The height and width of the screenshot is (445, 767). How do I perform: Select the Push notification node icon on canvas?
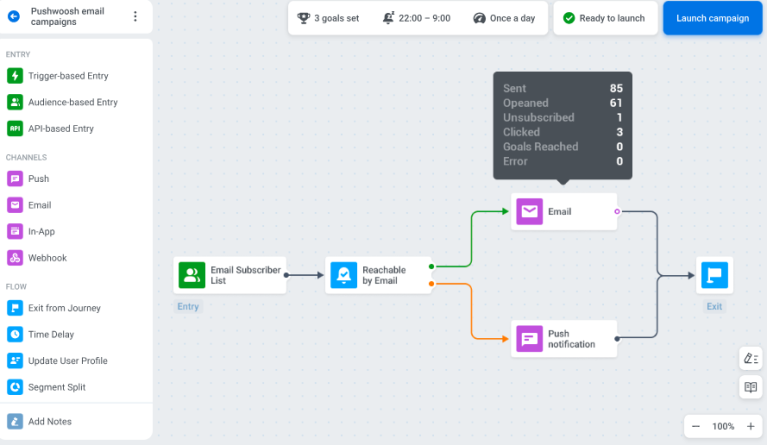pyautogui.click(x=530, y=339)
